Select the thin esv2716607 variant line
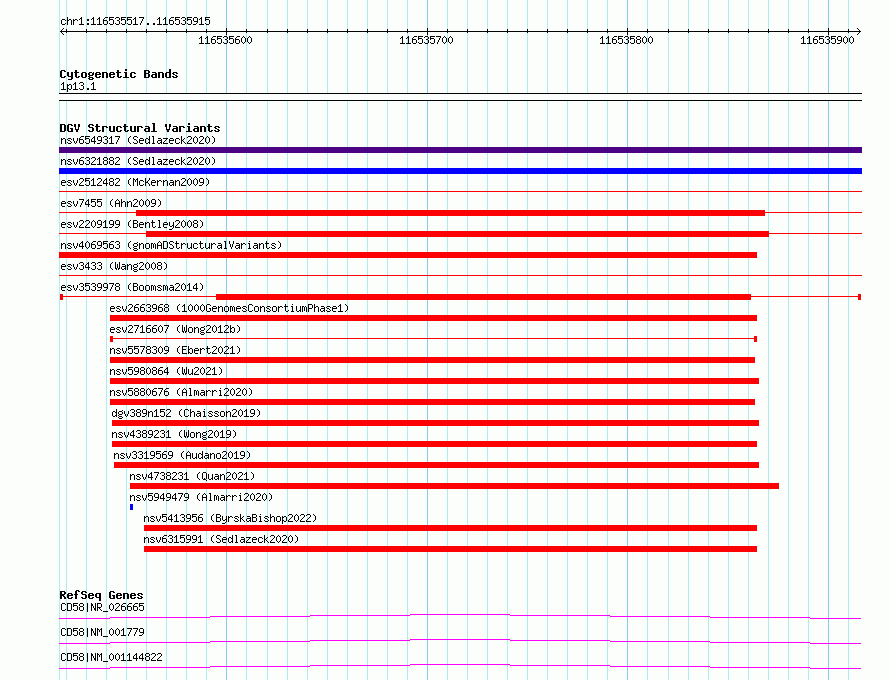The width and height of the screenshot is (890, 680). [433, 339]
